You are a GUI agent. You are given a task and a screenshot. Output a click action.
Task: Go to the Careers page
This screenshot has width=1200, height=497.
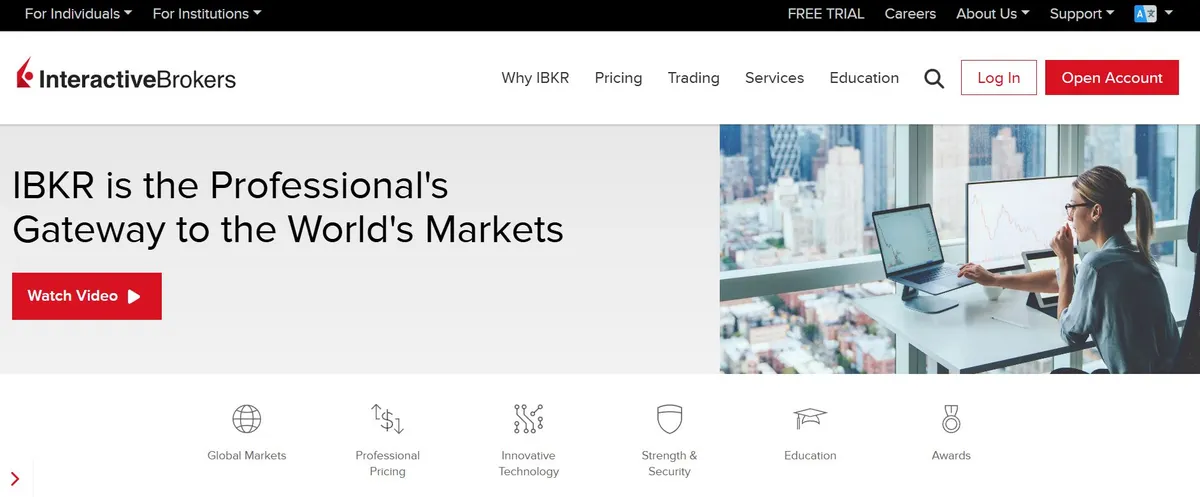pos(910,14)
